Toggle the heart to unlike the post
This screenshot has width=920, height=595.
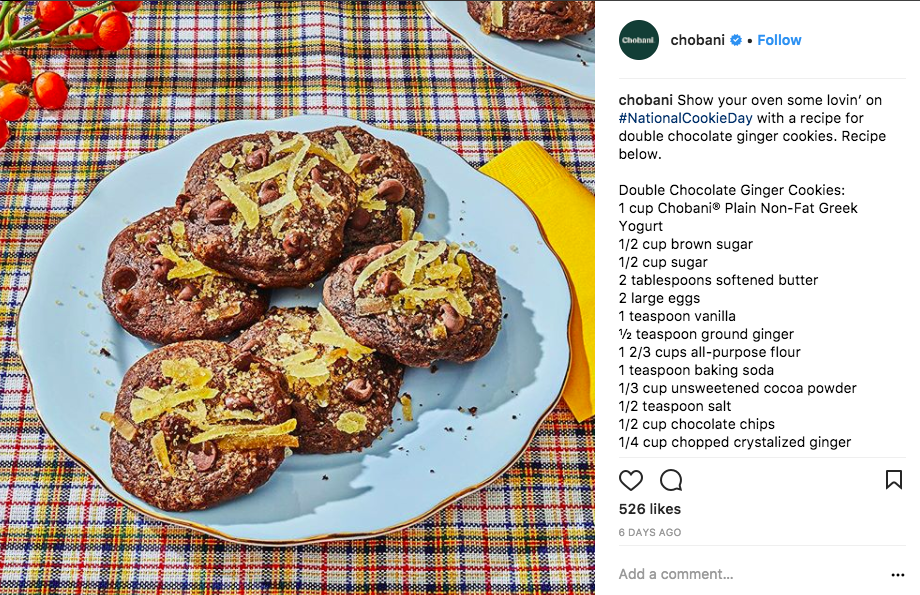point(631,481)
